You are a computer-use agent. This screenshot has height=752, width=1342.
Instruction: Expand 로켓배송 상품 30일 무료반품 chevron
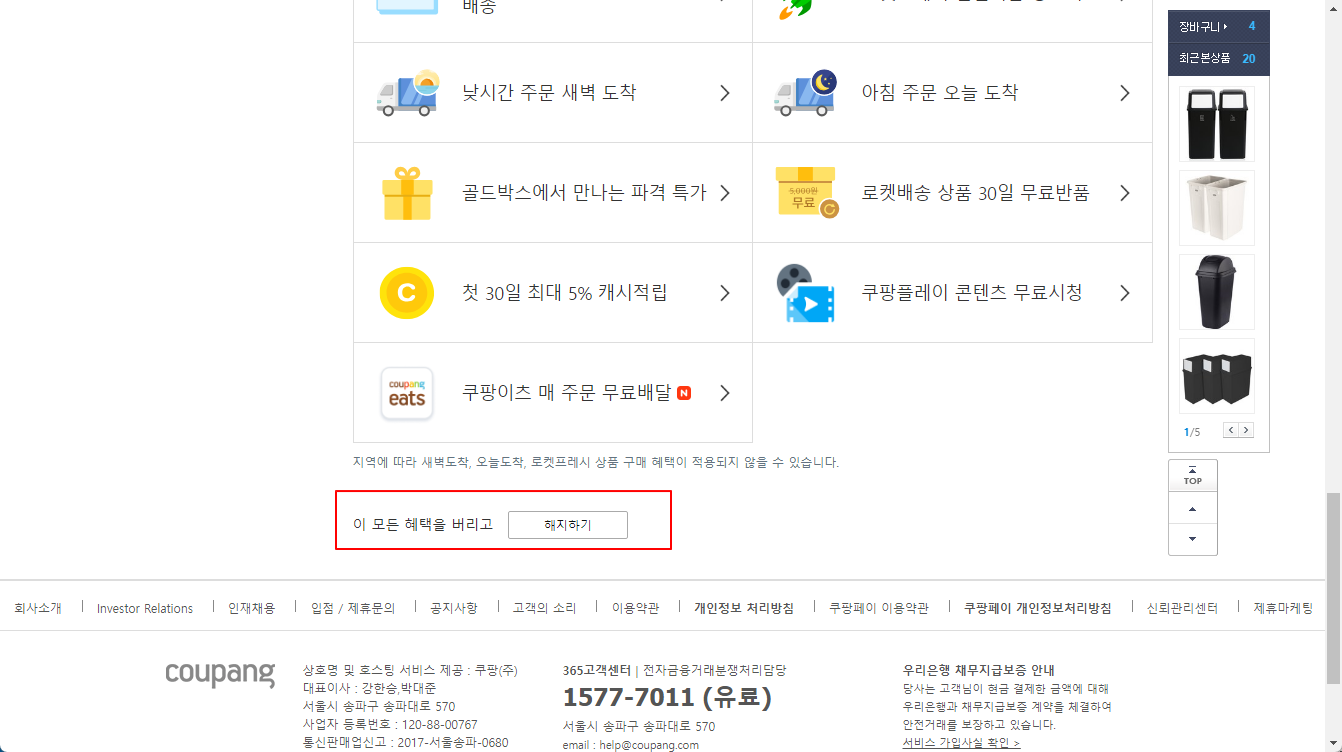pos(1125,193)
